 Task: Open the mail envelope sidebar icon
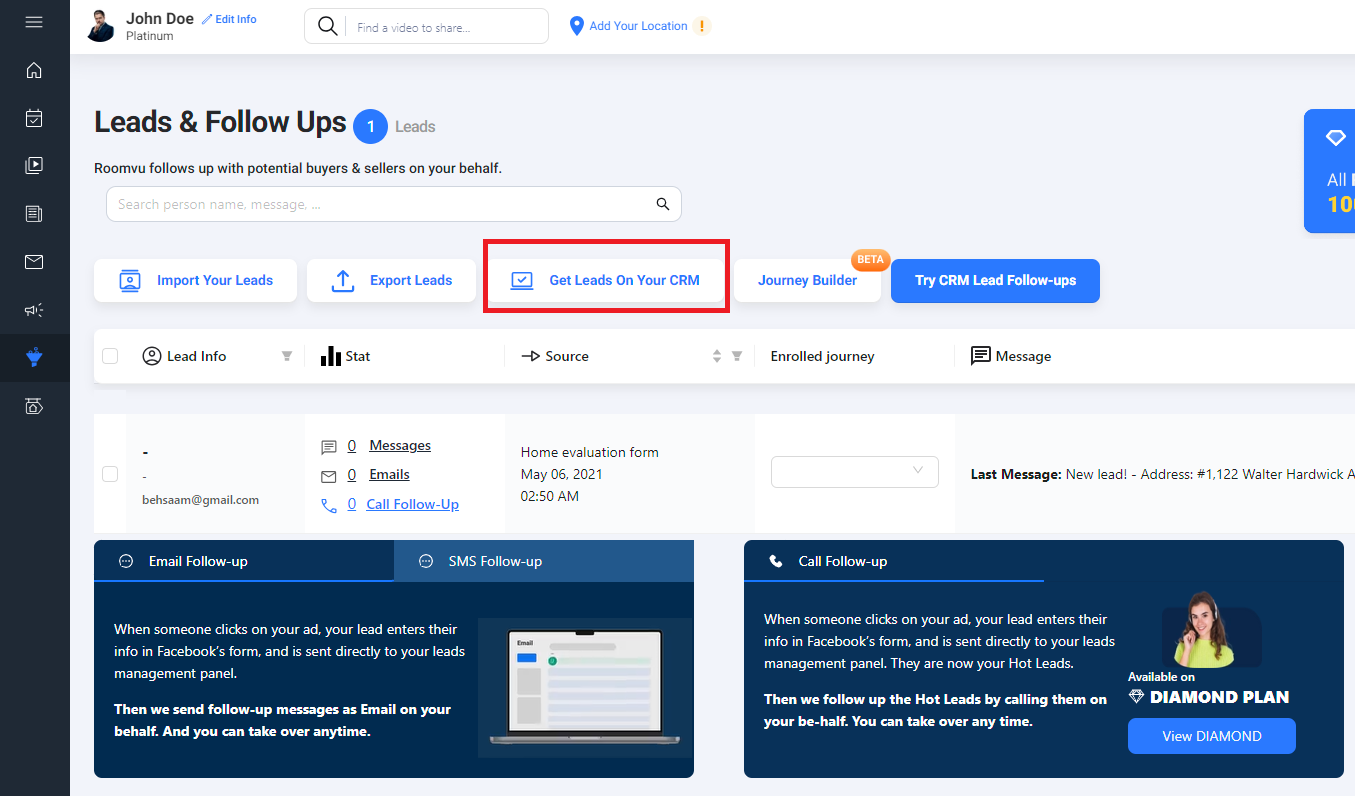tap(34, 262)
